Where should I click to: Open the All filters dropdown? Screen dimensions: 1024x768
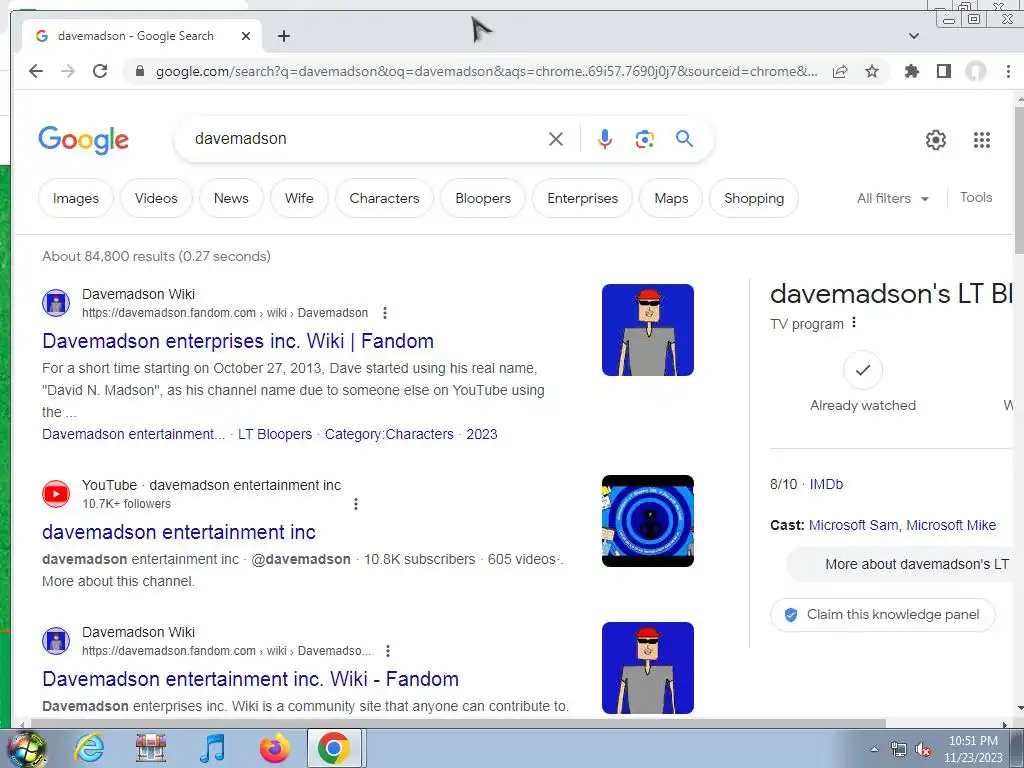pos(893,199)
